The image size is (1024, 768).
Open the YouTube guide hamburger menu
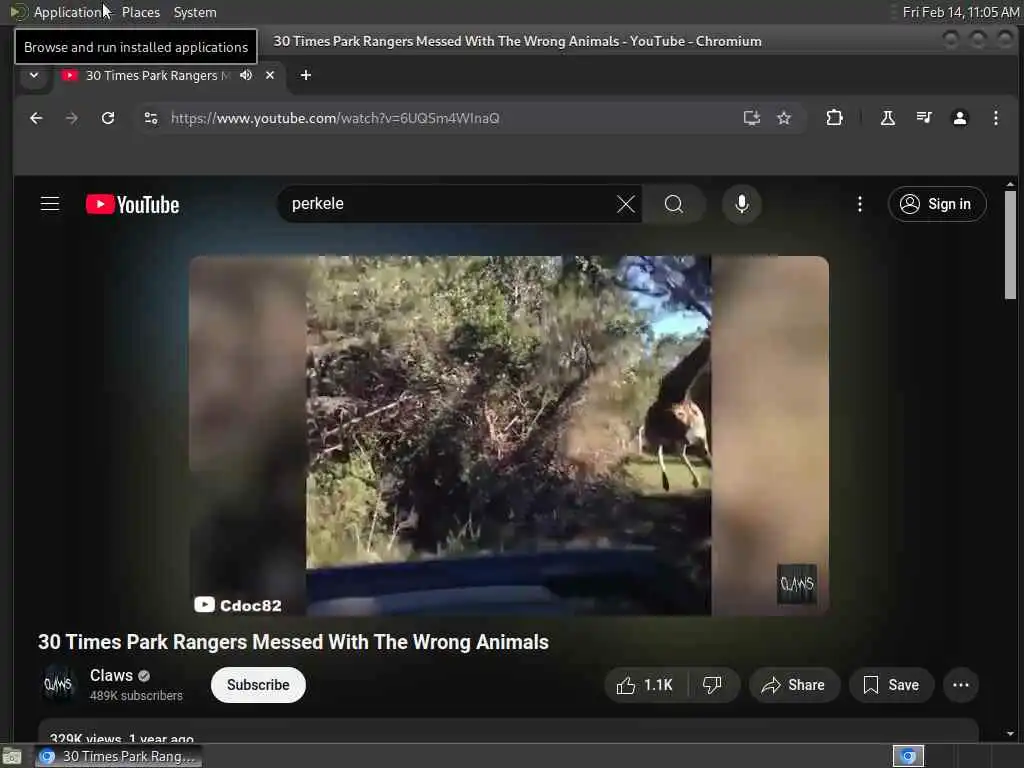pos(50,204)
